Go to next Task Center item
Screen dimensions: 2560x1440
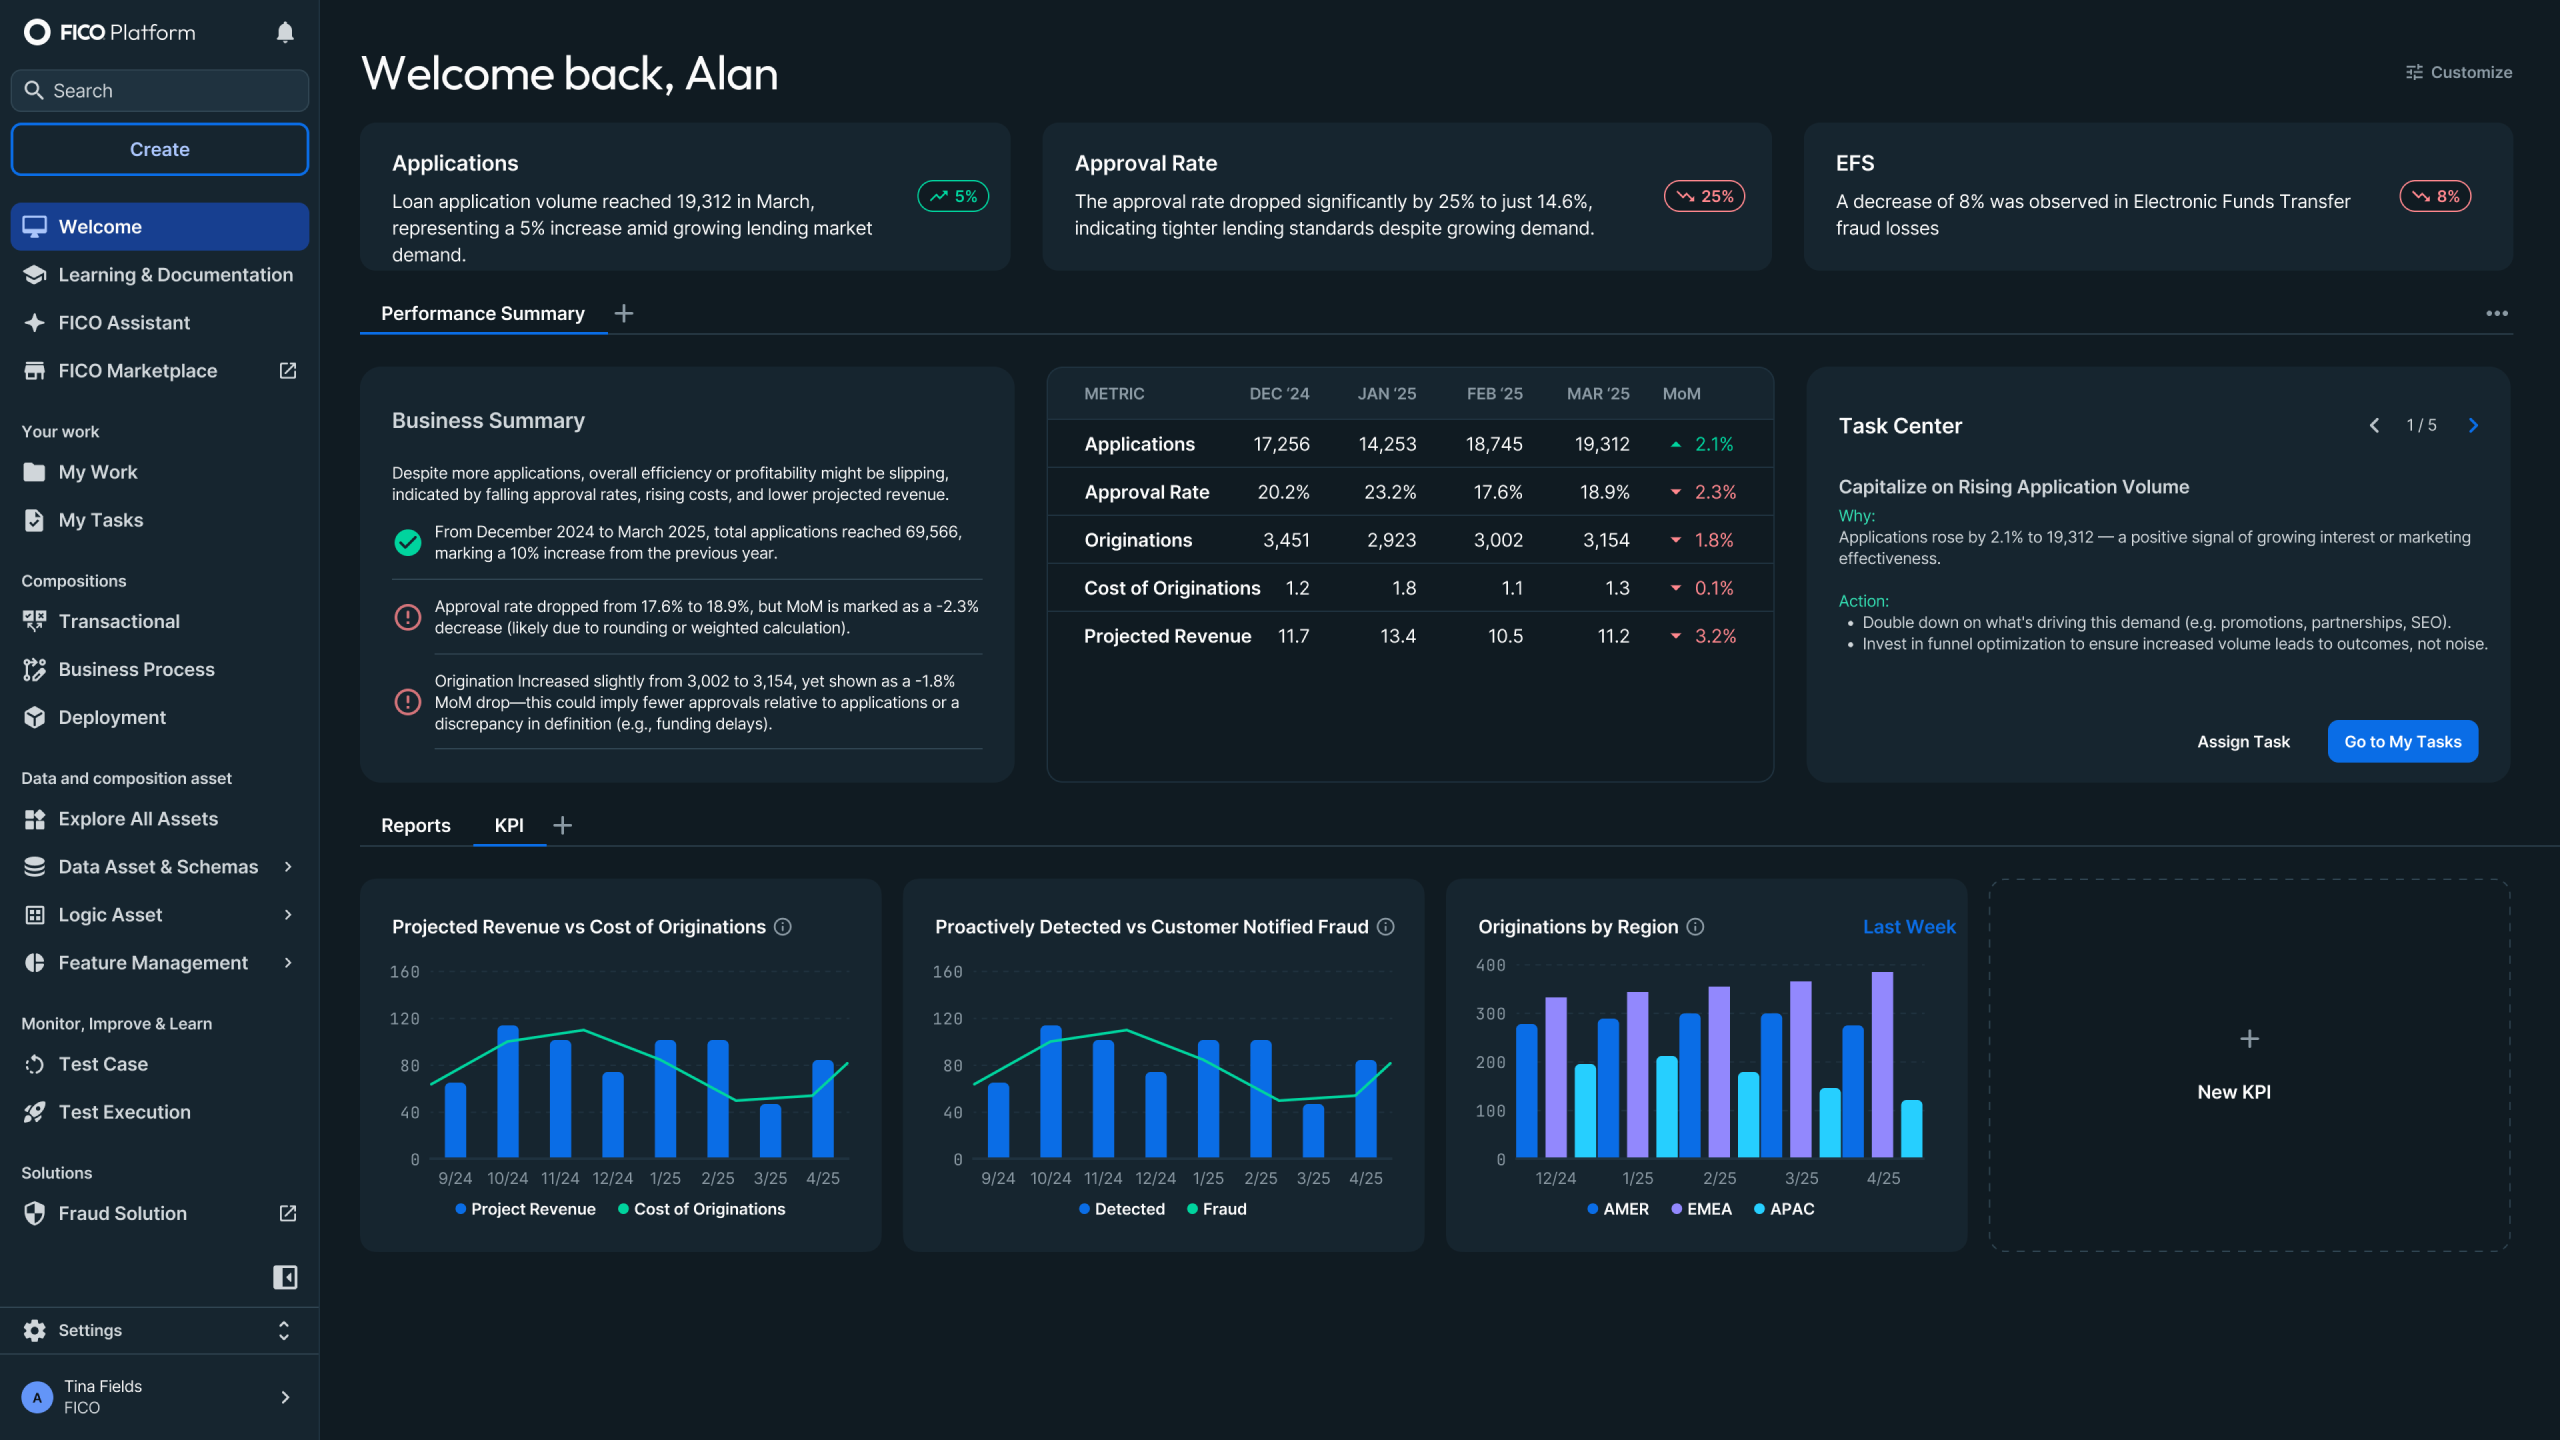(2473, 426)
